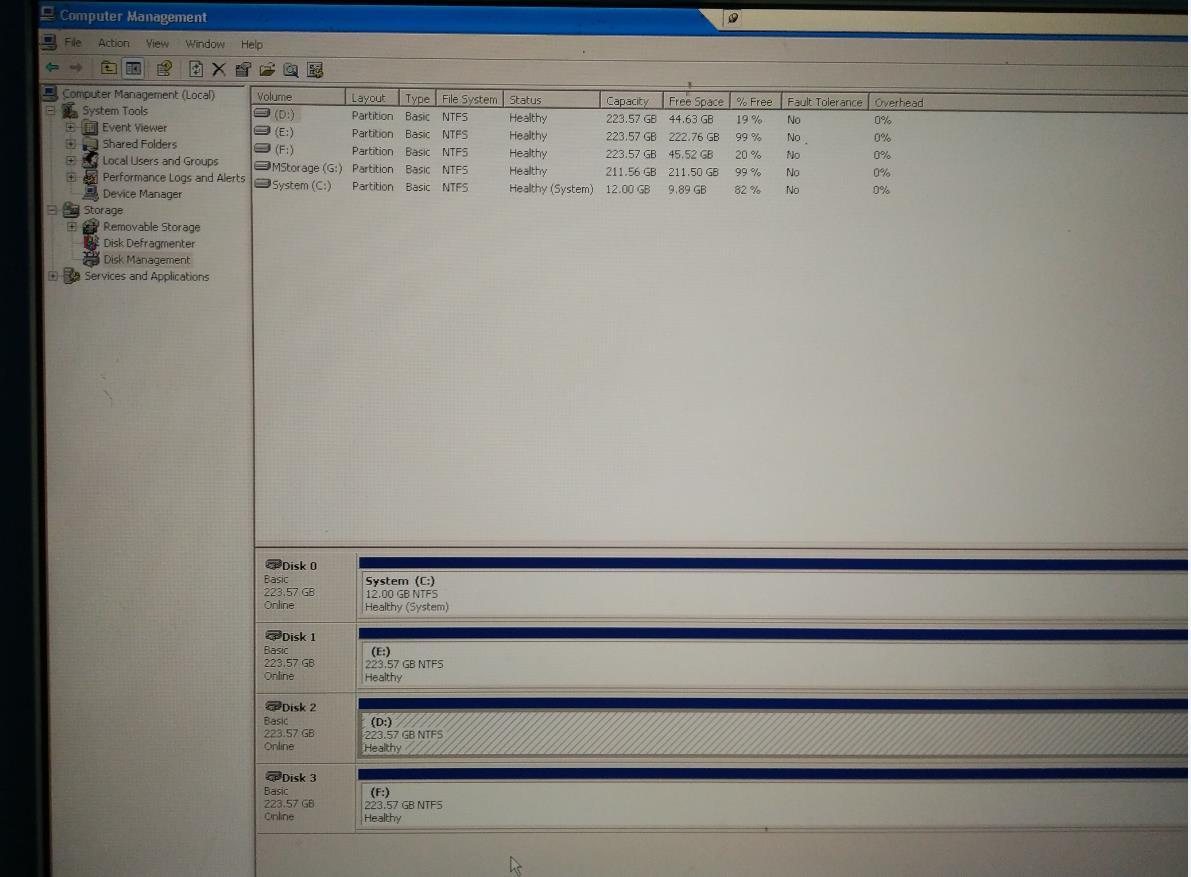Toggle the Show/Hide Console Tree button
The image size is (1191, 877).
(132, 69)
